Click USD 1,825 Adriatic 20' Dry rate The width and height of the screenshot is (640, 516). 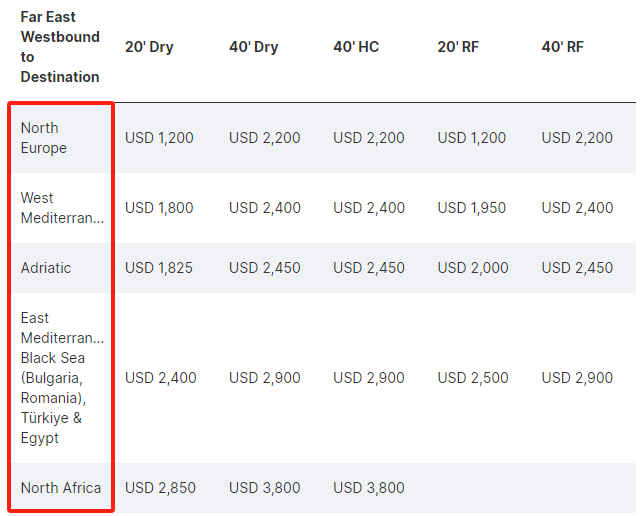[x=159, y=268]
